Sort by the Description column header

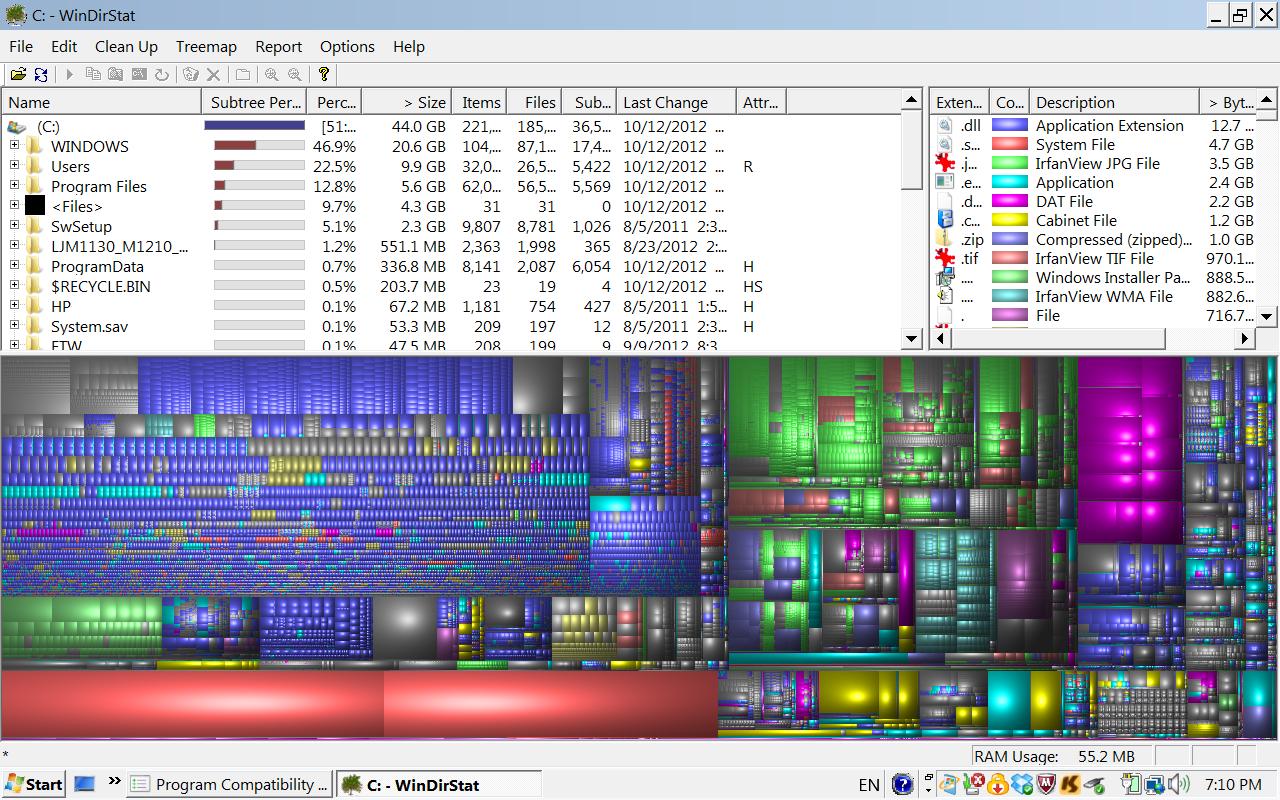(x=1113, y=102)
